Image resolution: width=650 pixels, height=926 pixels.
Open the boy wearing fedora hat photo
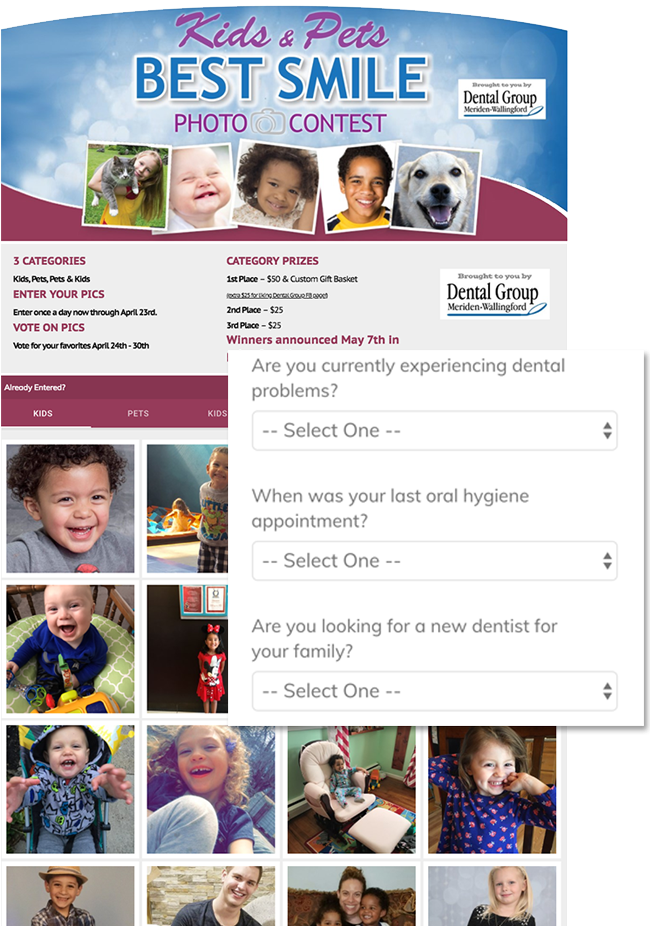coord(70,896)
